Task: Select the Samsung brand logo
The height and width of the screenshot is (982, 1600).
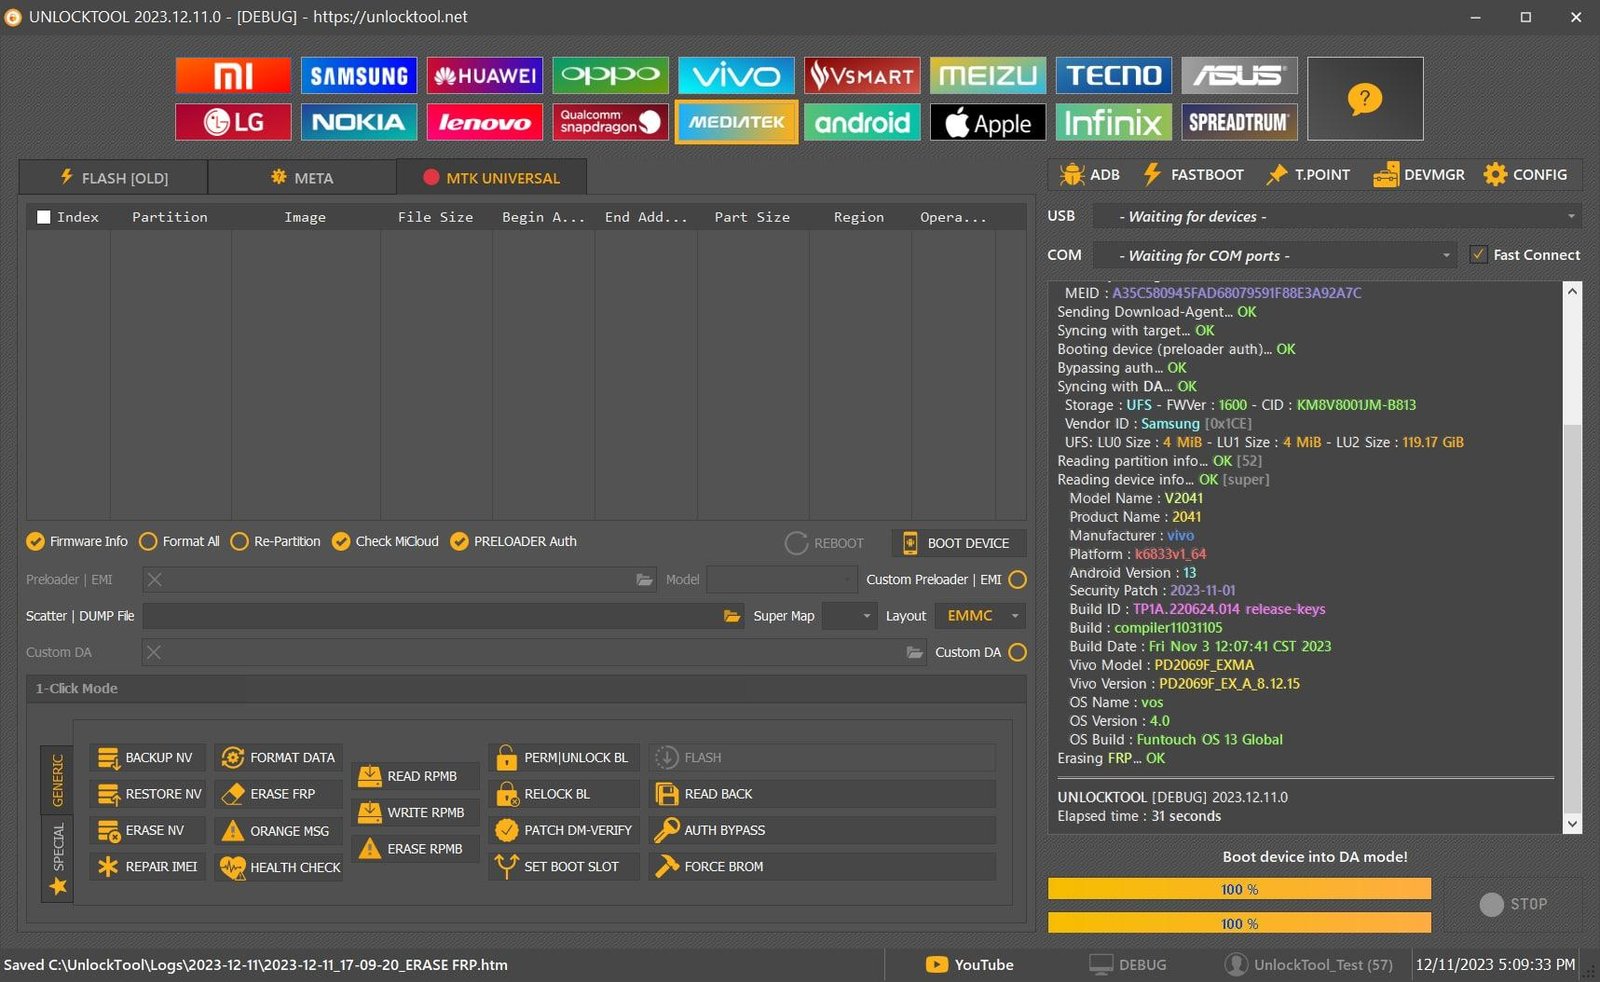Action: click(359, 75)
